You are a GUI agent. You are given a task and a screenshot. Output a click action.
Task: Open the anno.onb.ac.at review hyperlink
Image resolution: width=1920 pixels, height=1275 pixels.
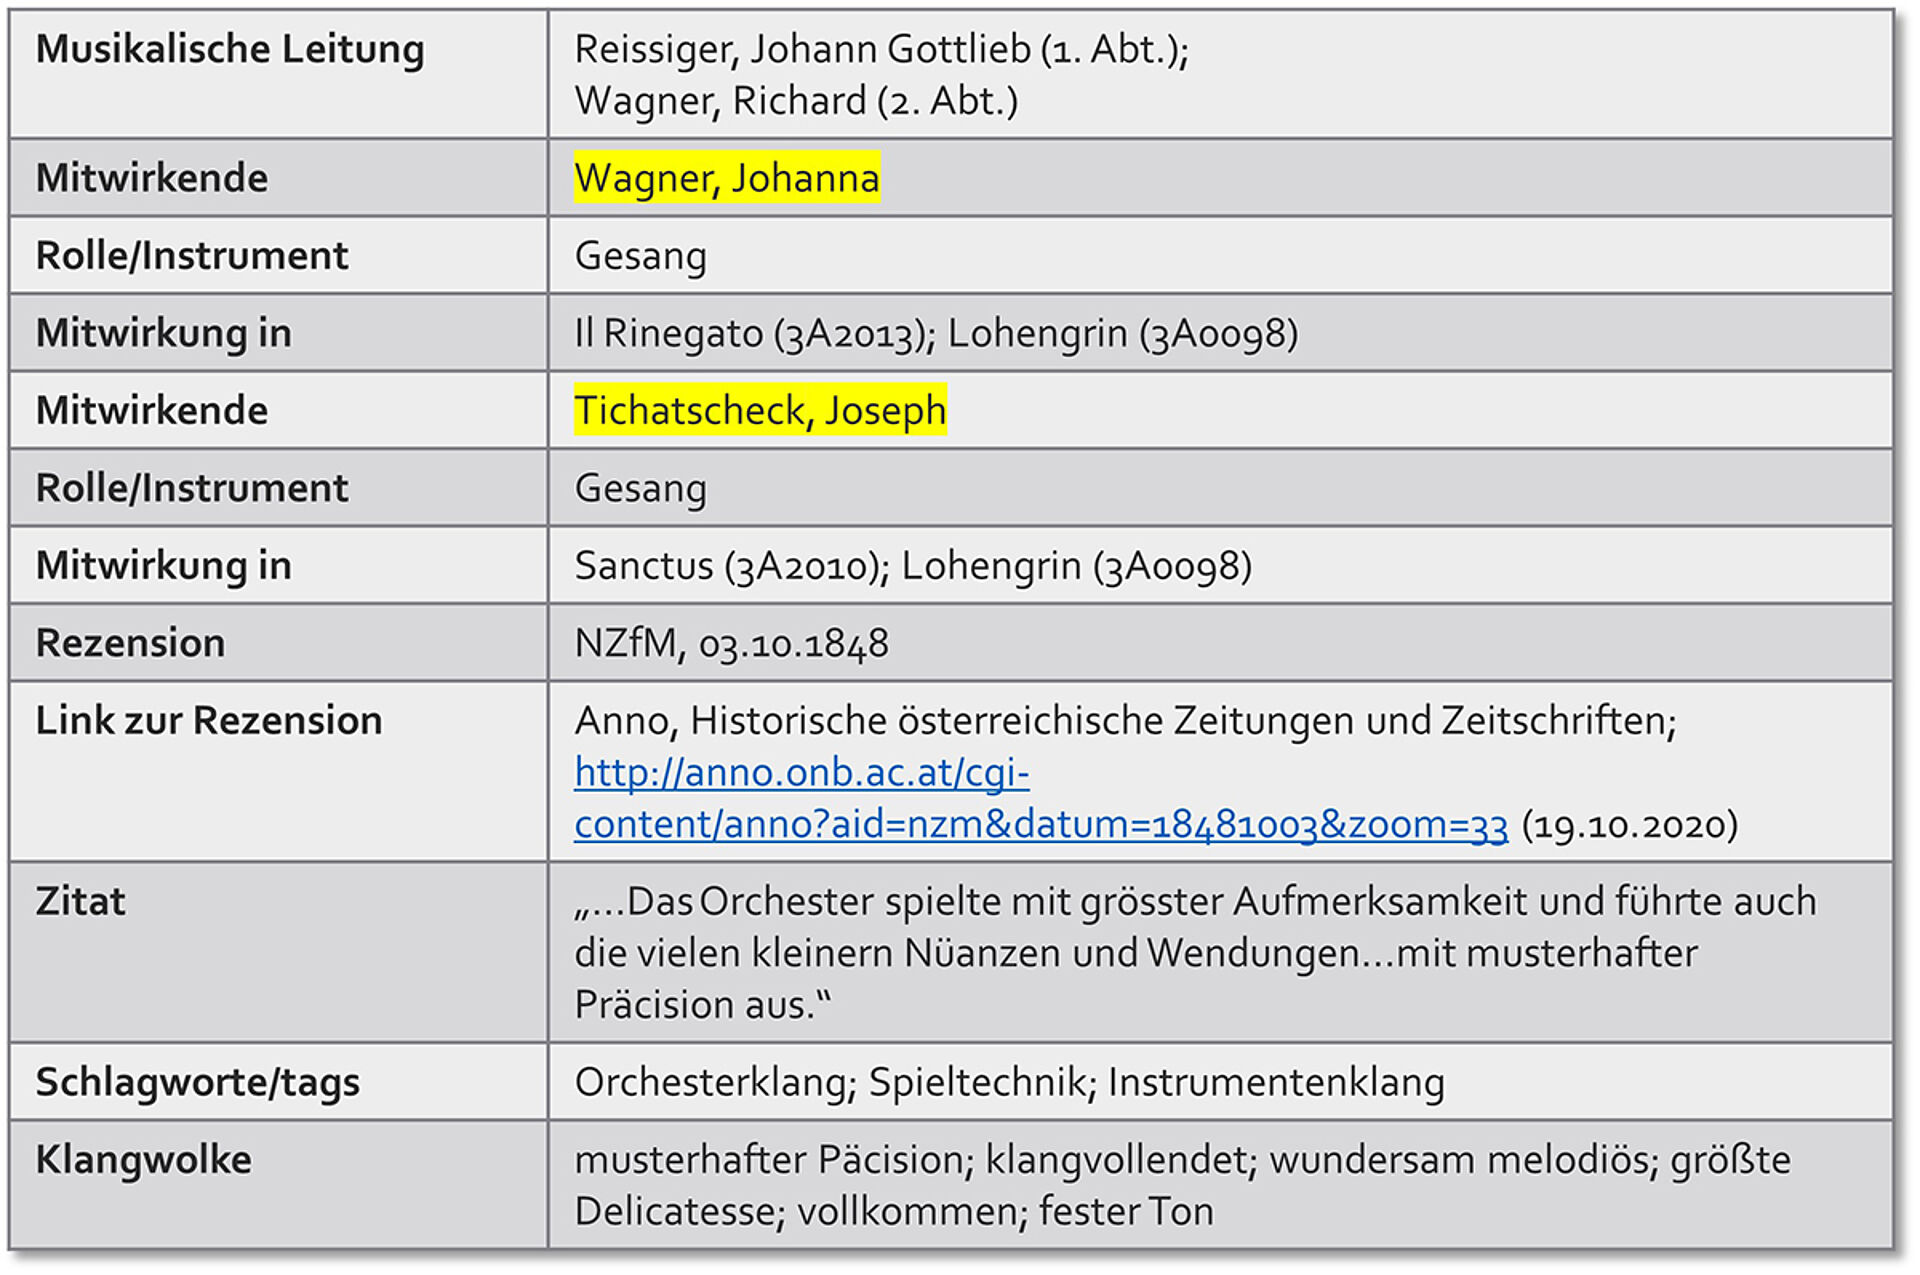click(x=1040, y=798)
